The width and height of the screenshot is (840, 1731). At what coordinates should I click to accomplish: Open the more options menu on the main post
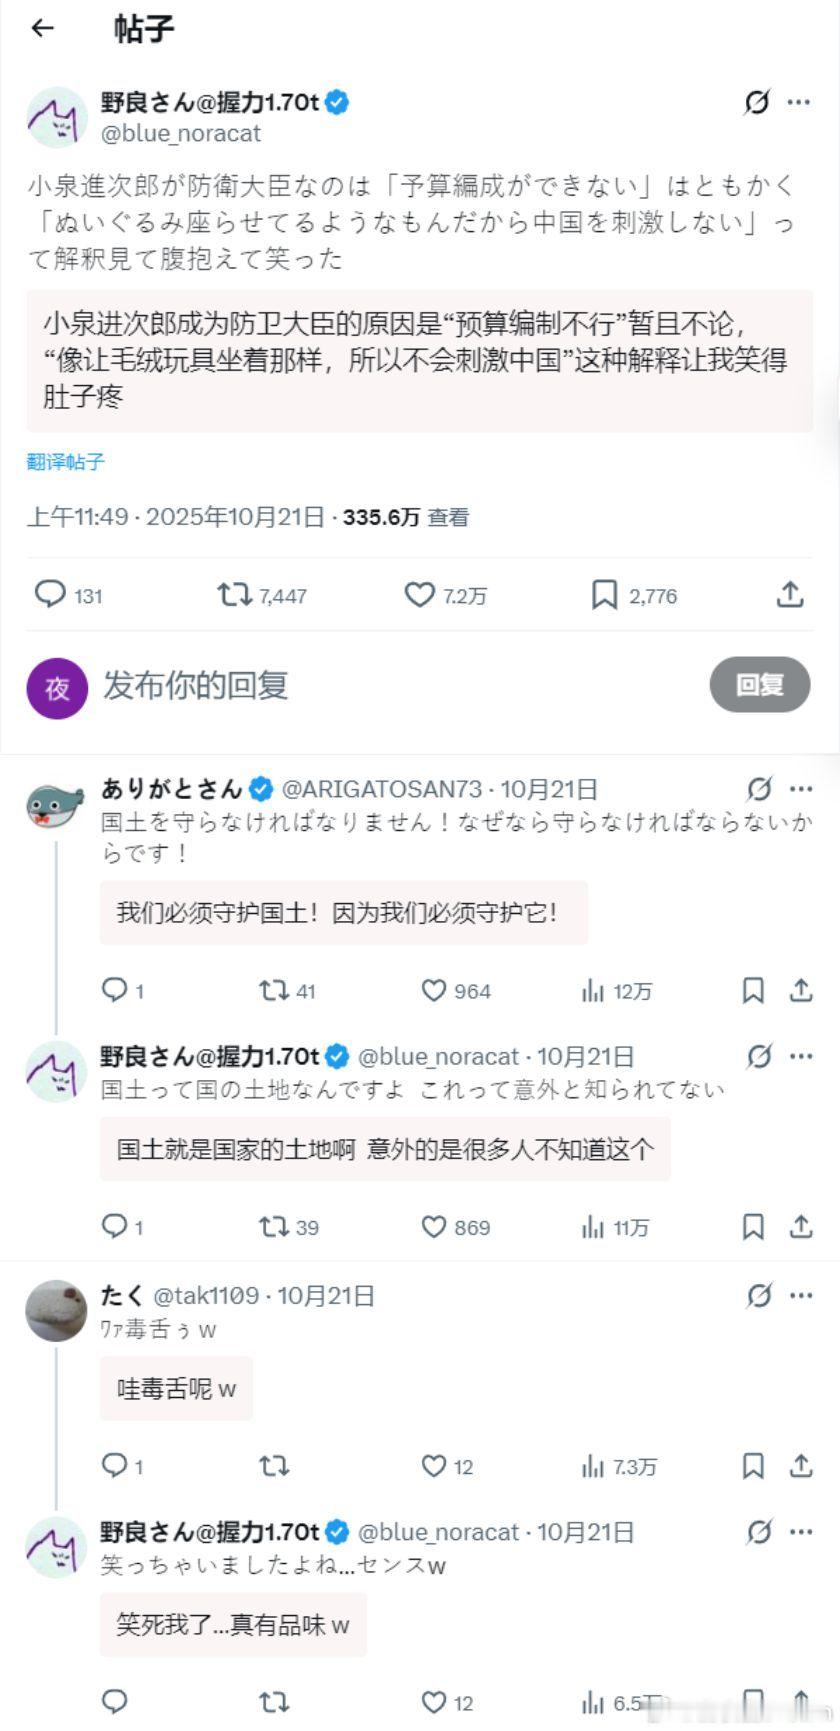tap(800, 102)
